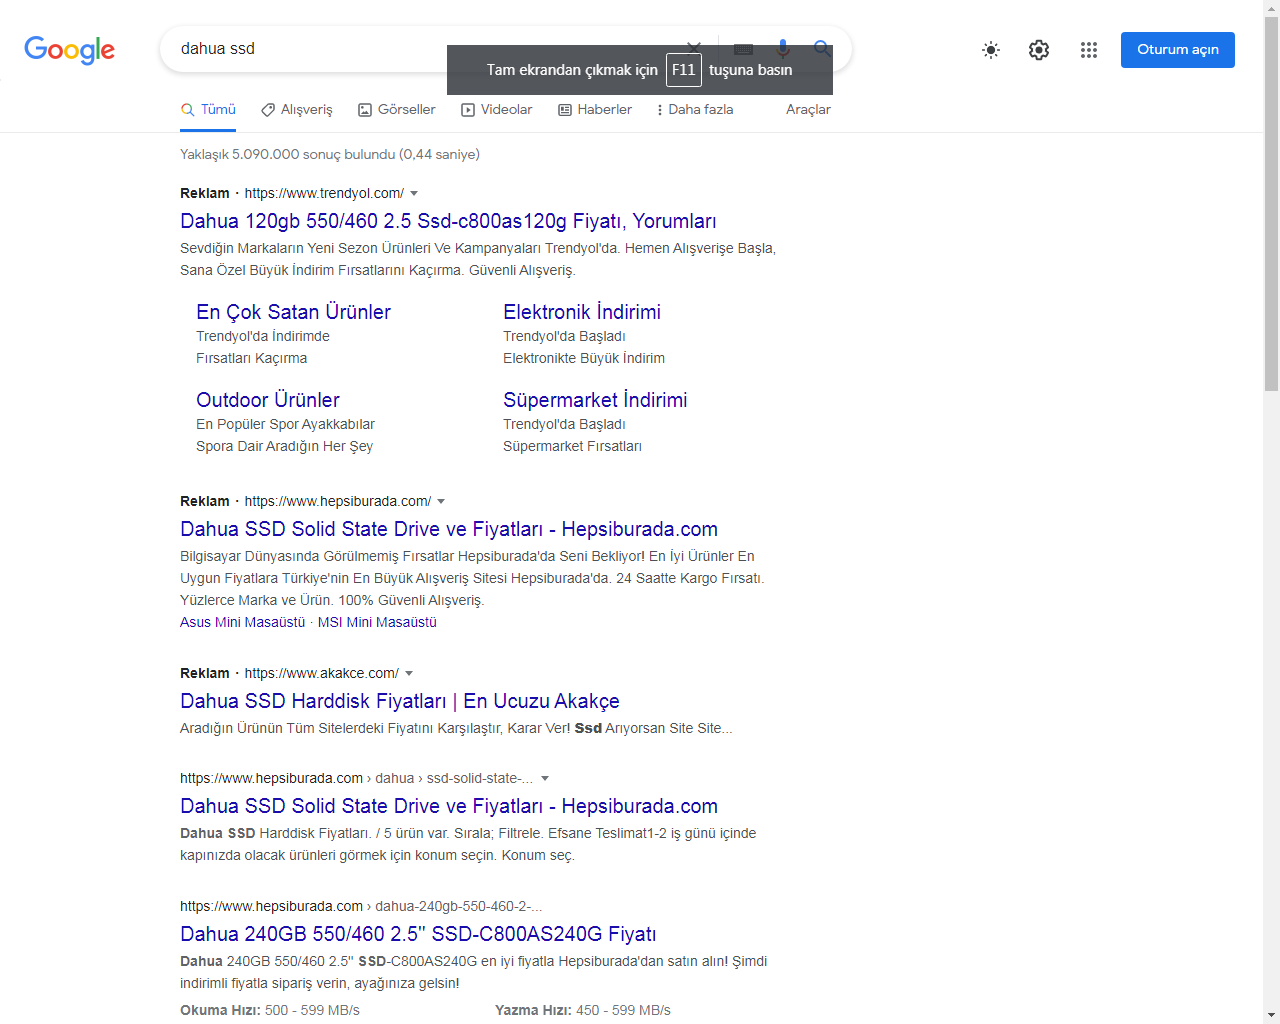Click the Yazma Hızı: 450 - 599 MB/s text
The height and width of the screenshot is (1024, 1280).
pos(583,1010)
